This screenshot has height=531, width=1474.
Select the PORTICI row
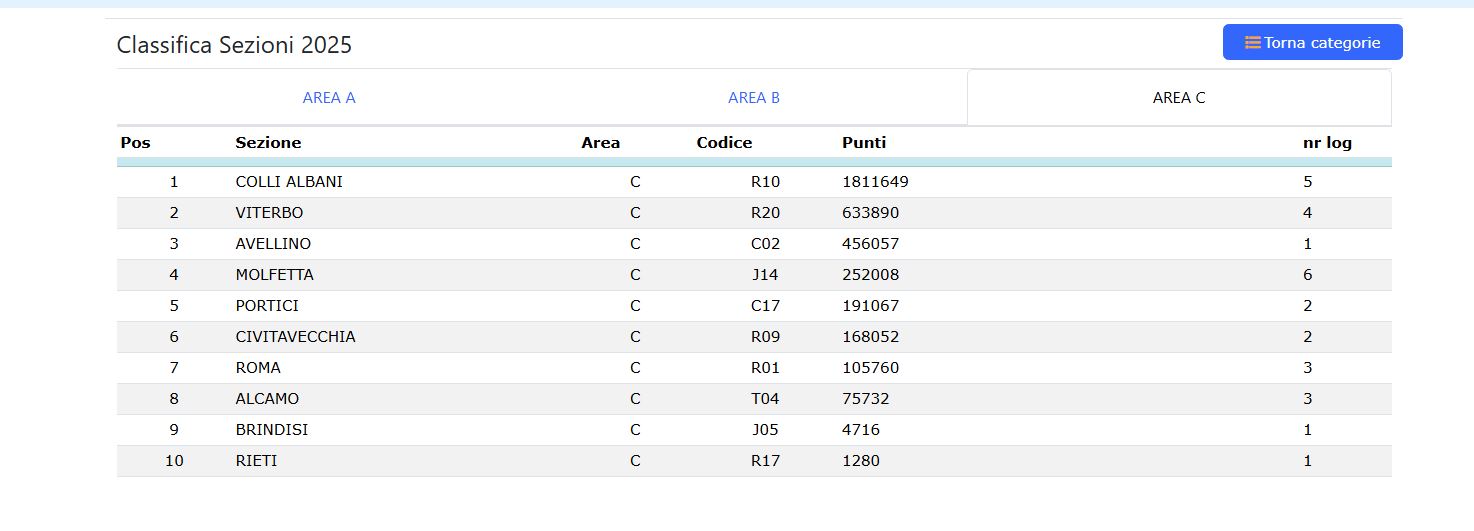[754, 306]
